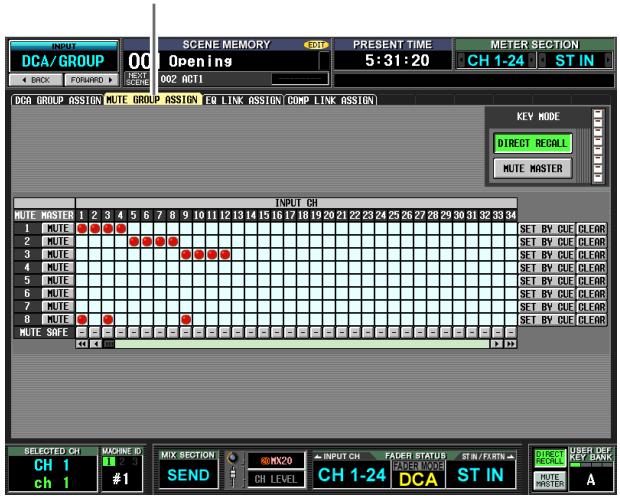The image size is (620, 496).
Task: Assign channel 20 to mute group 4
Action: 329,268
